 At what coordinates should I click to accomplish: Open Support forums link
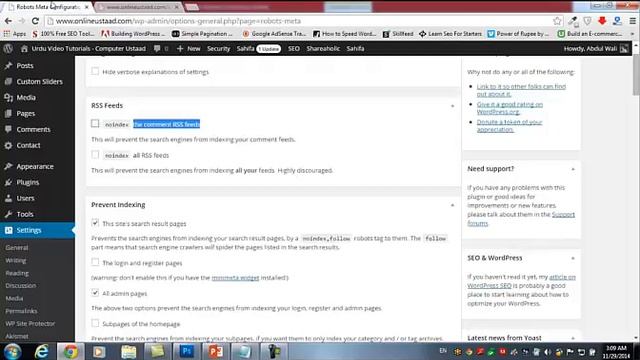tap(521, 219)
